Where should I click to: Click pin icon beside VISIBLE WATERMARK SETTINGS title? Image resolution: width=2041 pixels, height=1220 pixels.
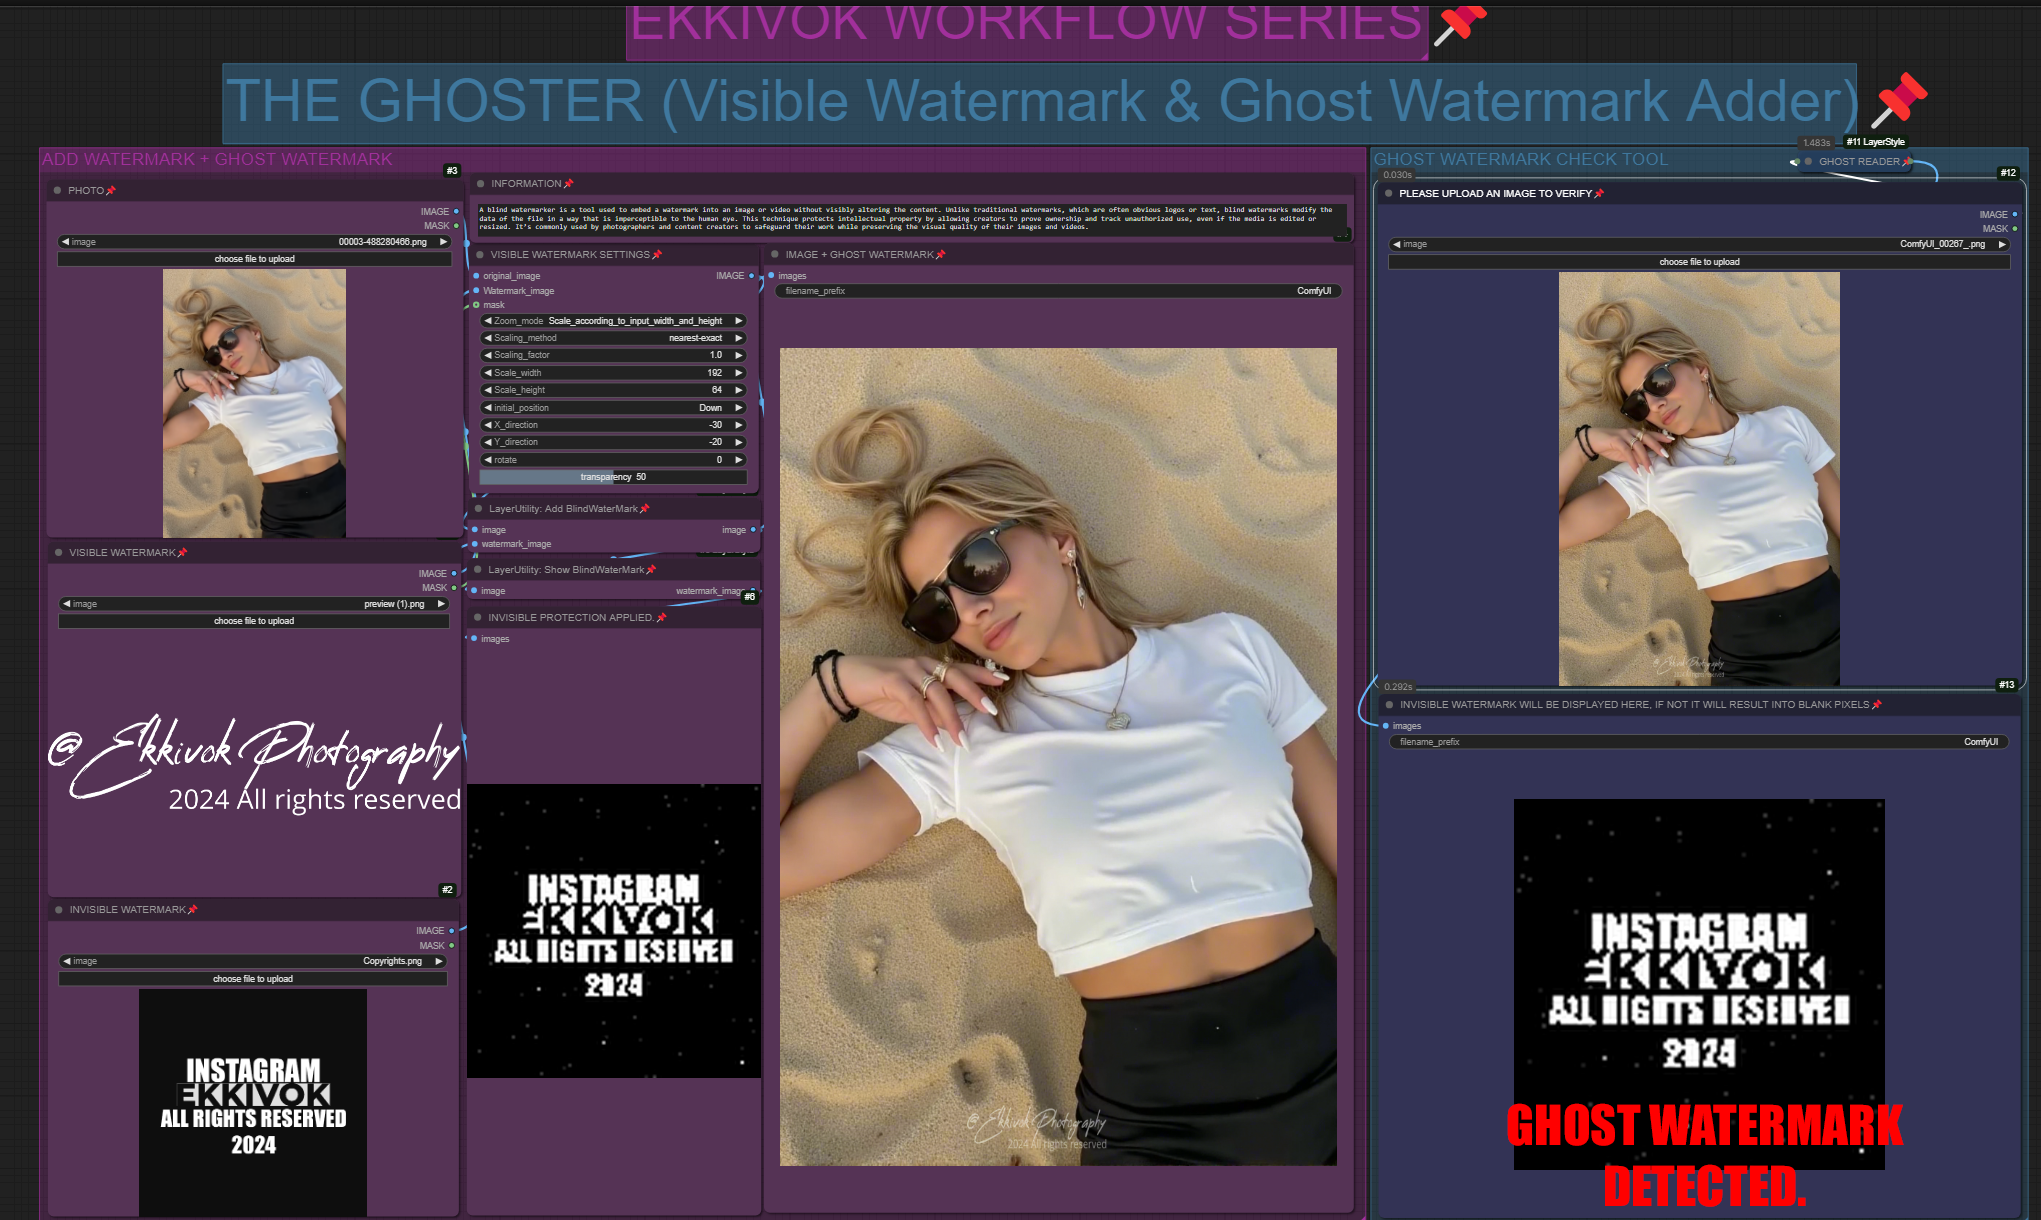click(657, 255)
